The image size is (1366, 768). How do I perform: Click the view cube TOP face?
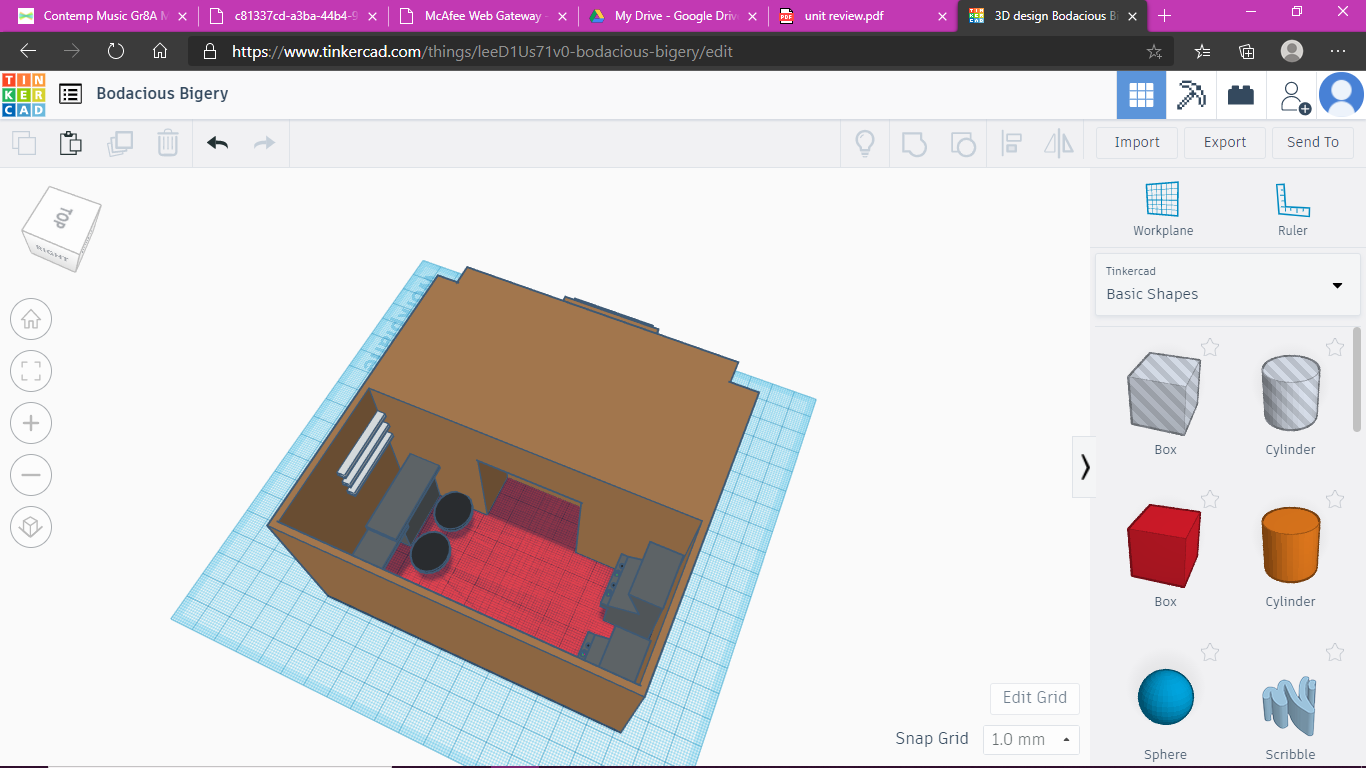coord(64,217)
